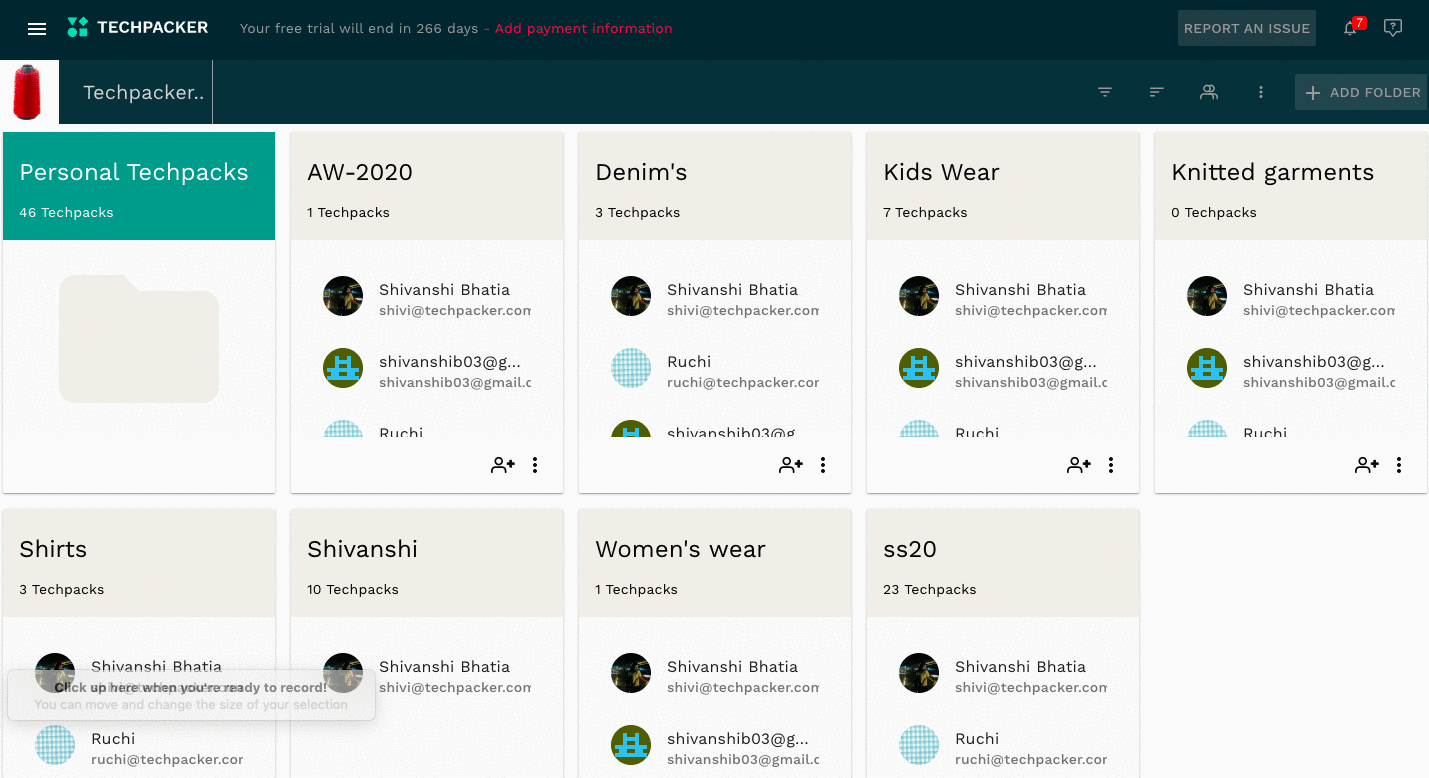Screen dimensions: 1429x778
Task: Click Shivanshi Bhatia avatar in Denim's
Action: click(x=631, y=296)
